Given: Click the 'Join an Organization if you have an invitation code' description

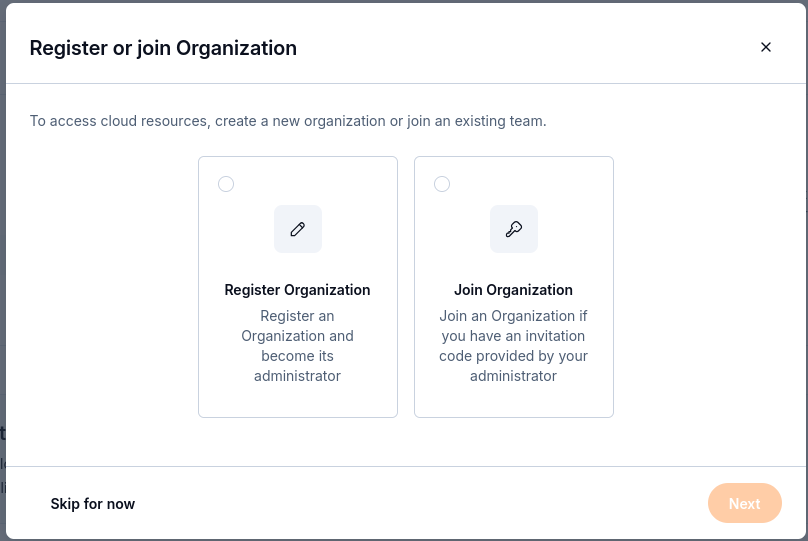Looking at the screenshot, I should [513, 346].
